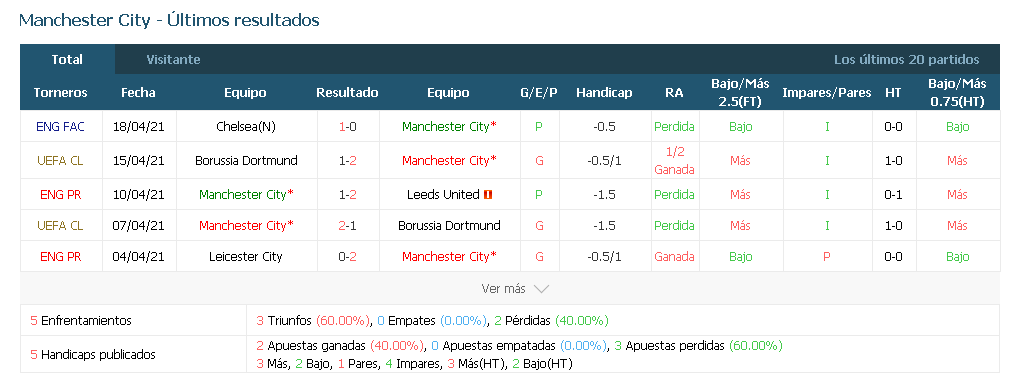This screenshot has height=383, width=1017.
Task: Click the Bajo/Más 2.5(FT) column header
Action: pyautogui.click(x=740, y=93)
